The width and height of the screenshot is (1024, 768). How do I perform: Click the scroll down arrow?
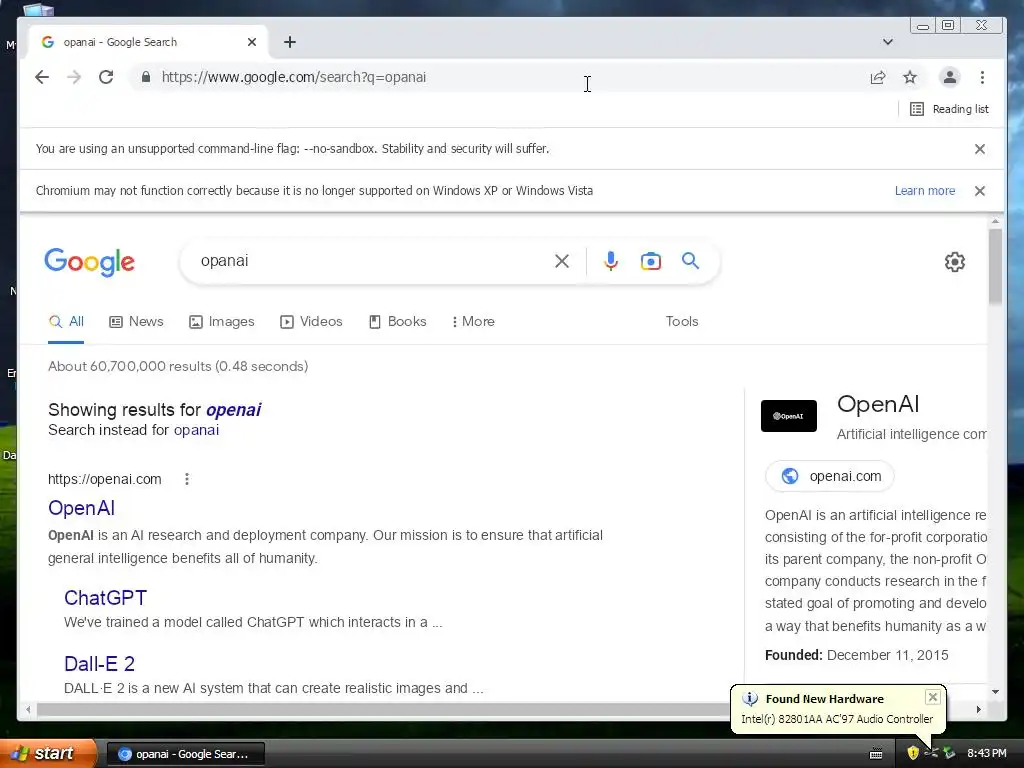coord(995,691)
